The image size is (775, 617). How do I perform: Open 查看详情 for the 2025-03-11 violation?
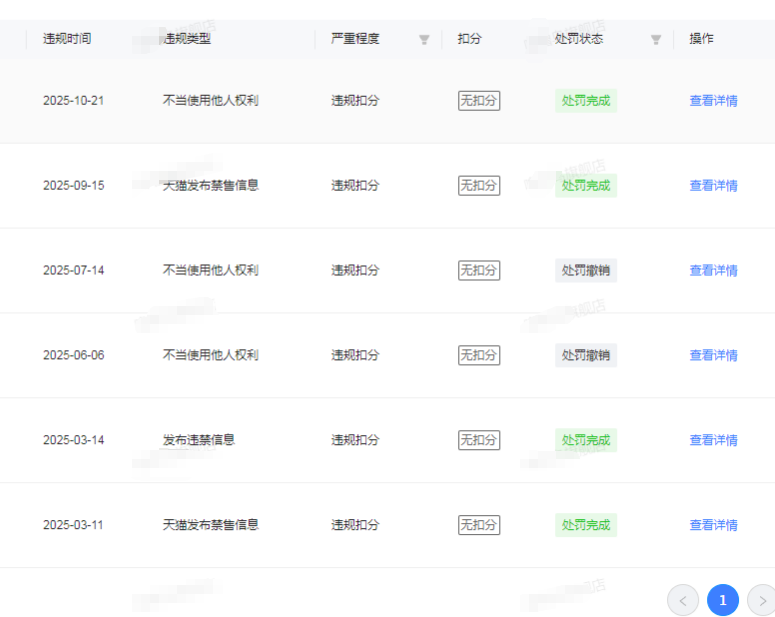713,526
